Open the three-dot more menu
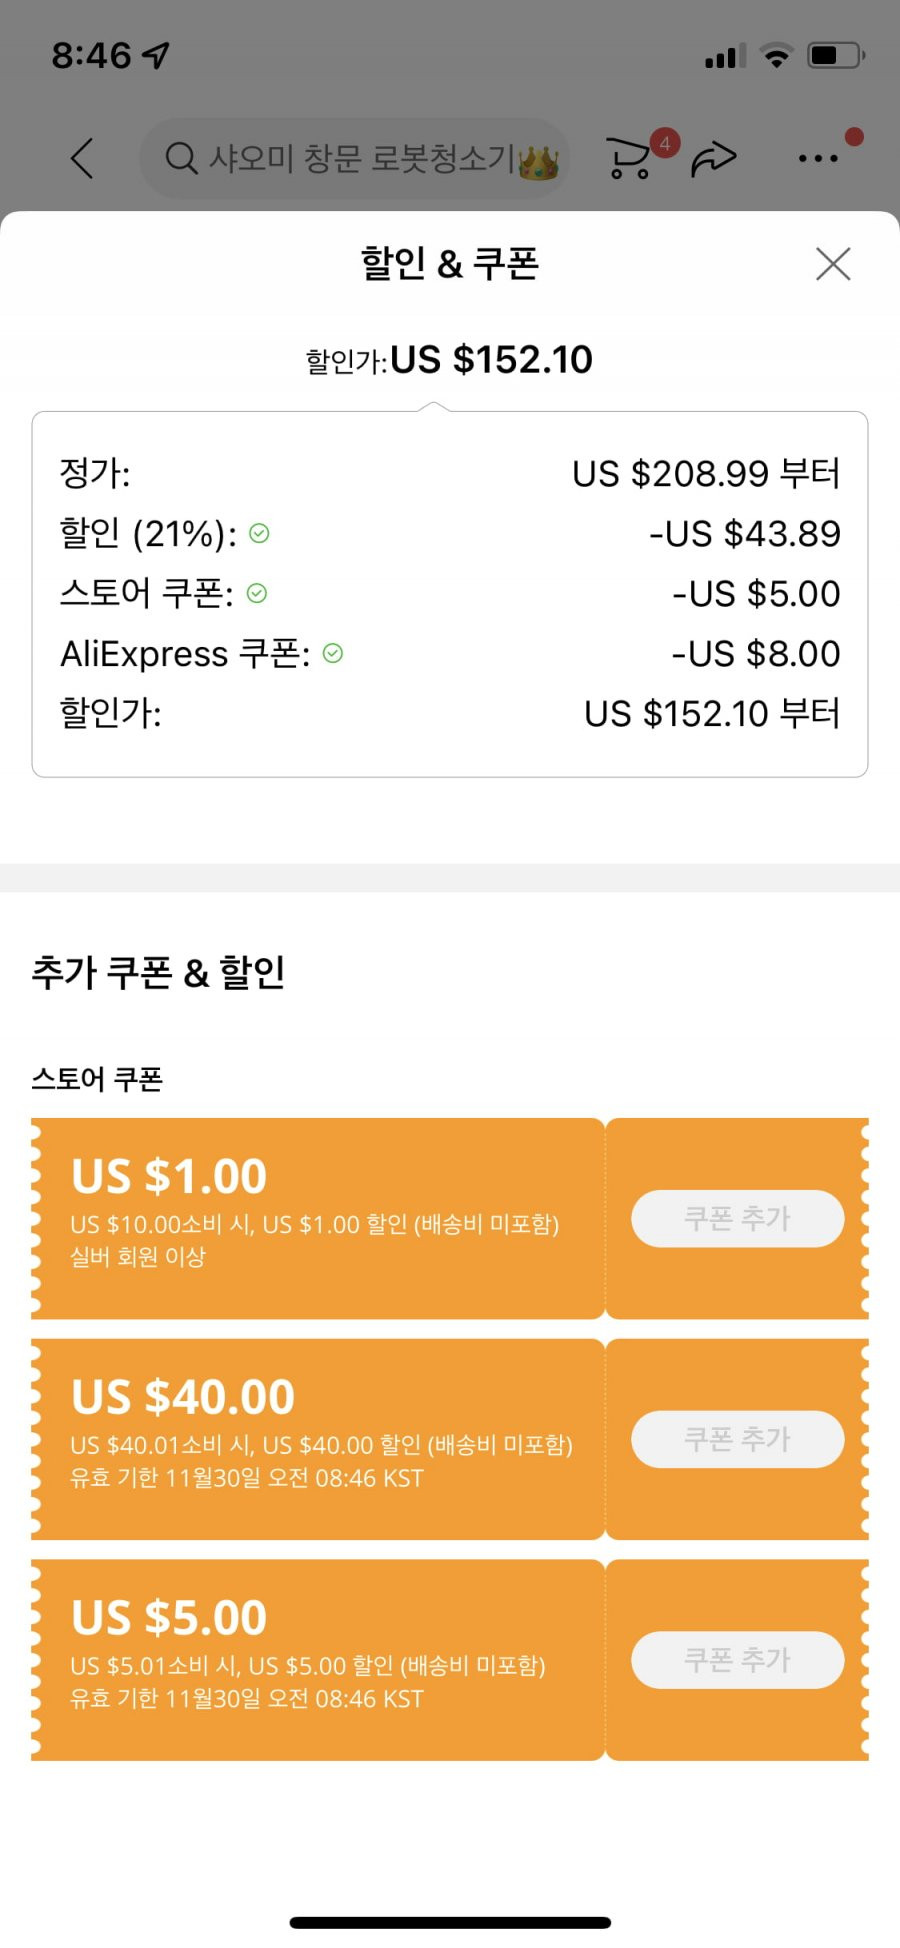 click(818, 158)
